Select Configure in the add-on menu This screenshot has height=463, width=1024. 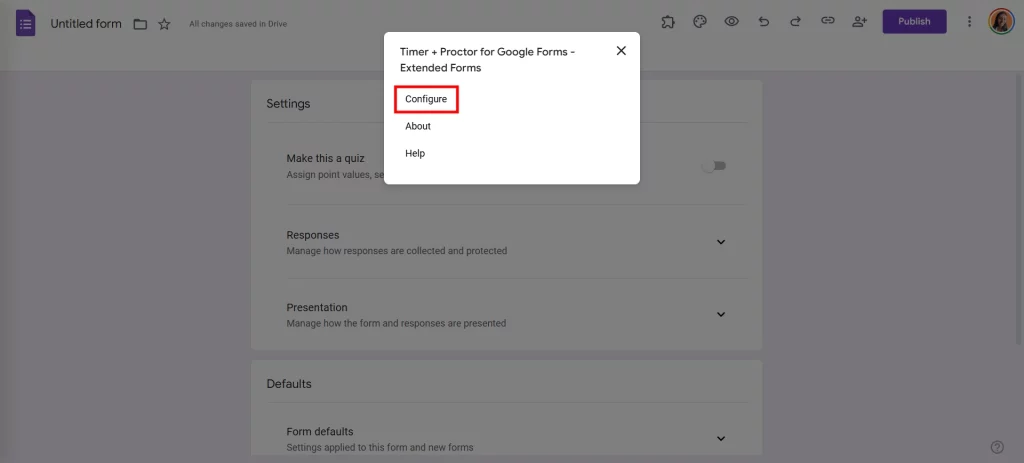click(x=426, y=99)
